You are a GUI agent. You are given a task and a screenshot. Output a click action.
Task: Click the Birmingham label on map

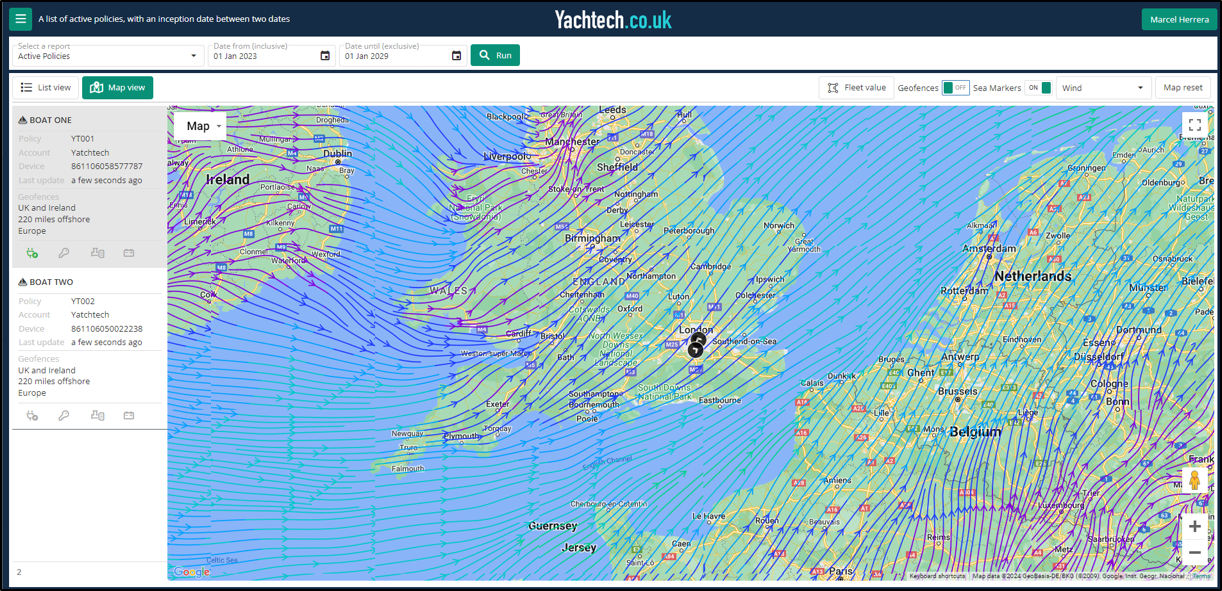coord(593,239)
